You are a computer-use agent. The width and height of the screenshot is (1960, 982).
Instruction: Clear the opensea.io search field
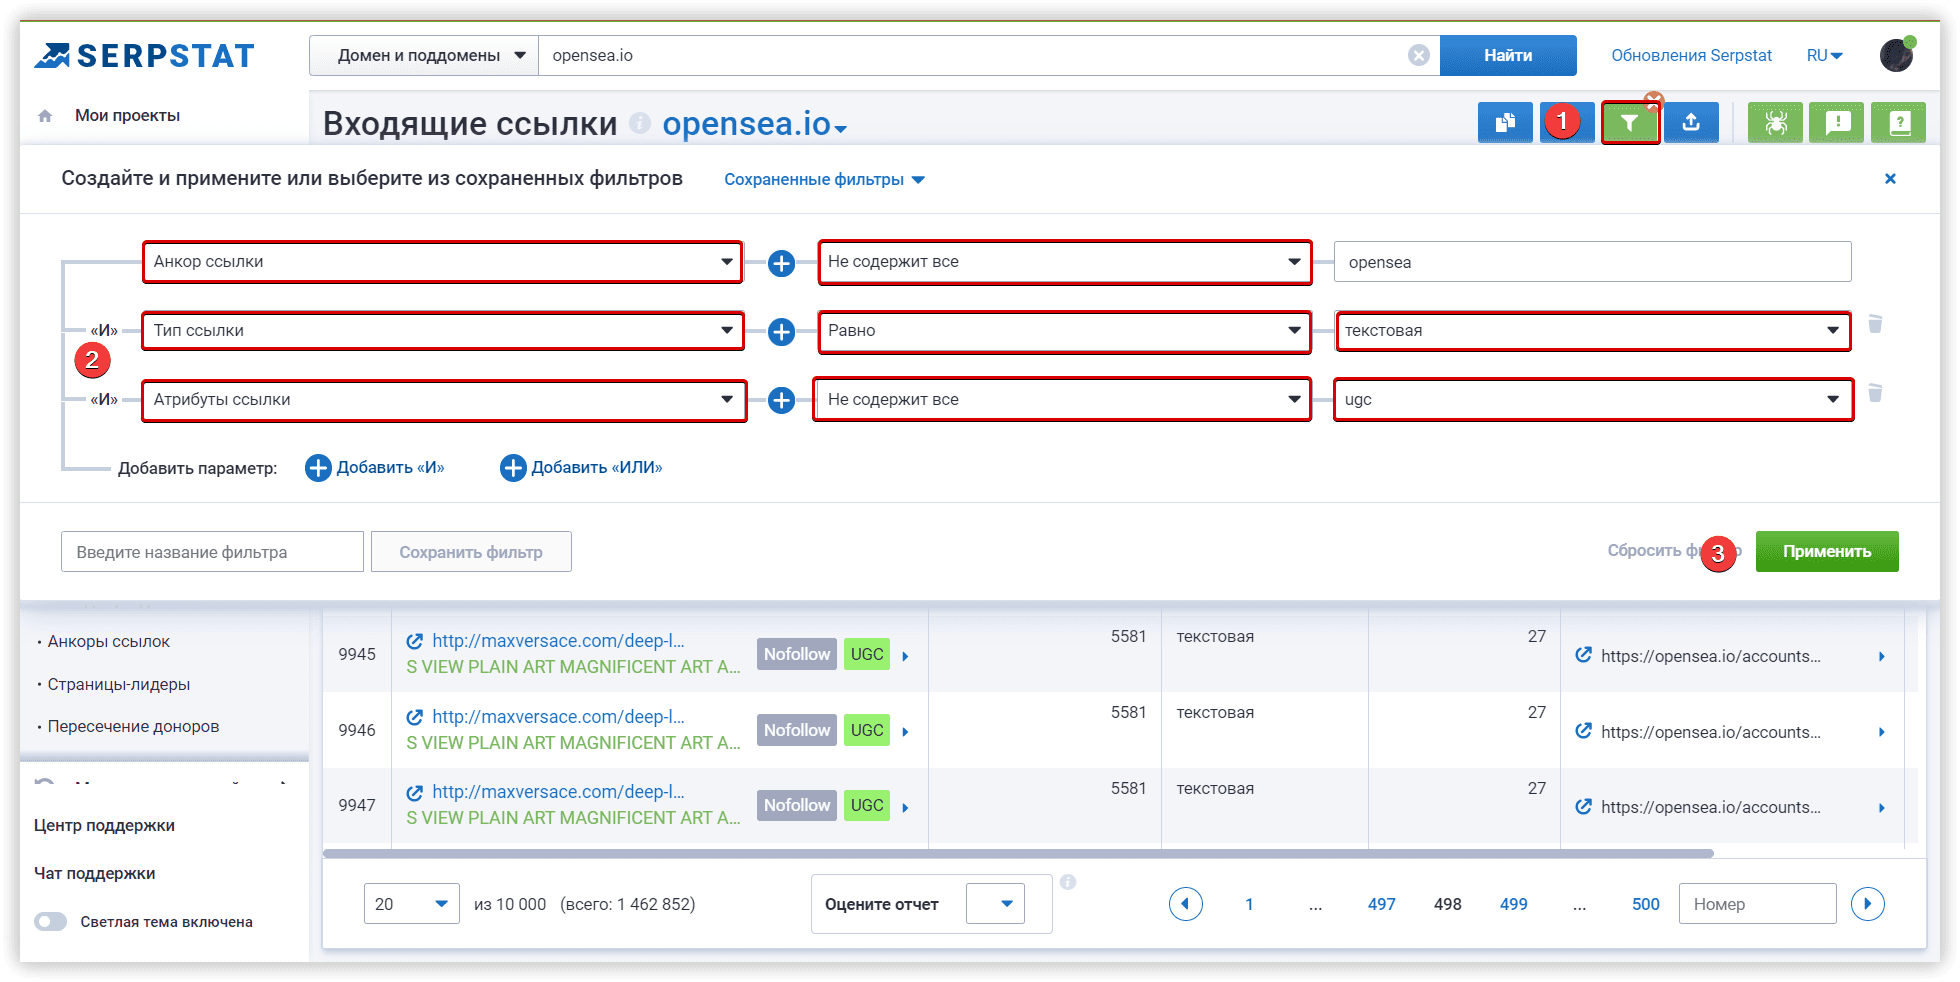(1418, 56)
